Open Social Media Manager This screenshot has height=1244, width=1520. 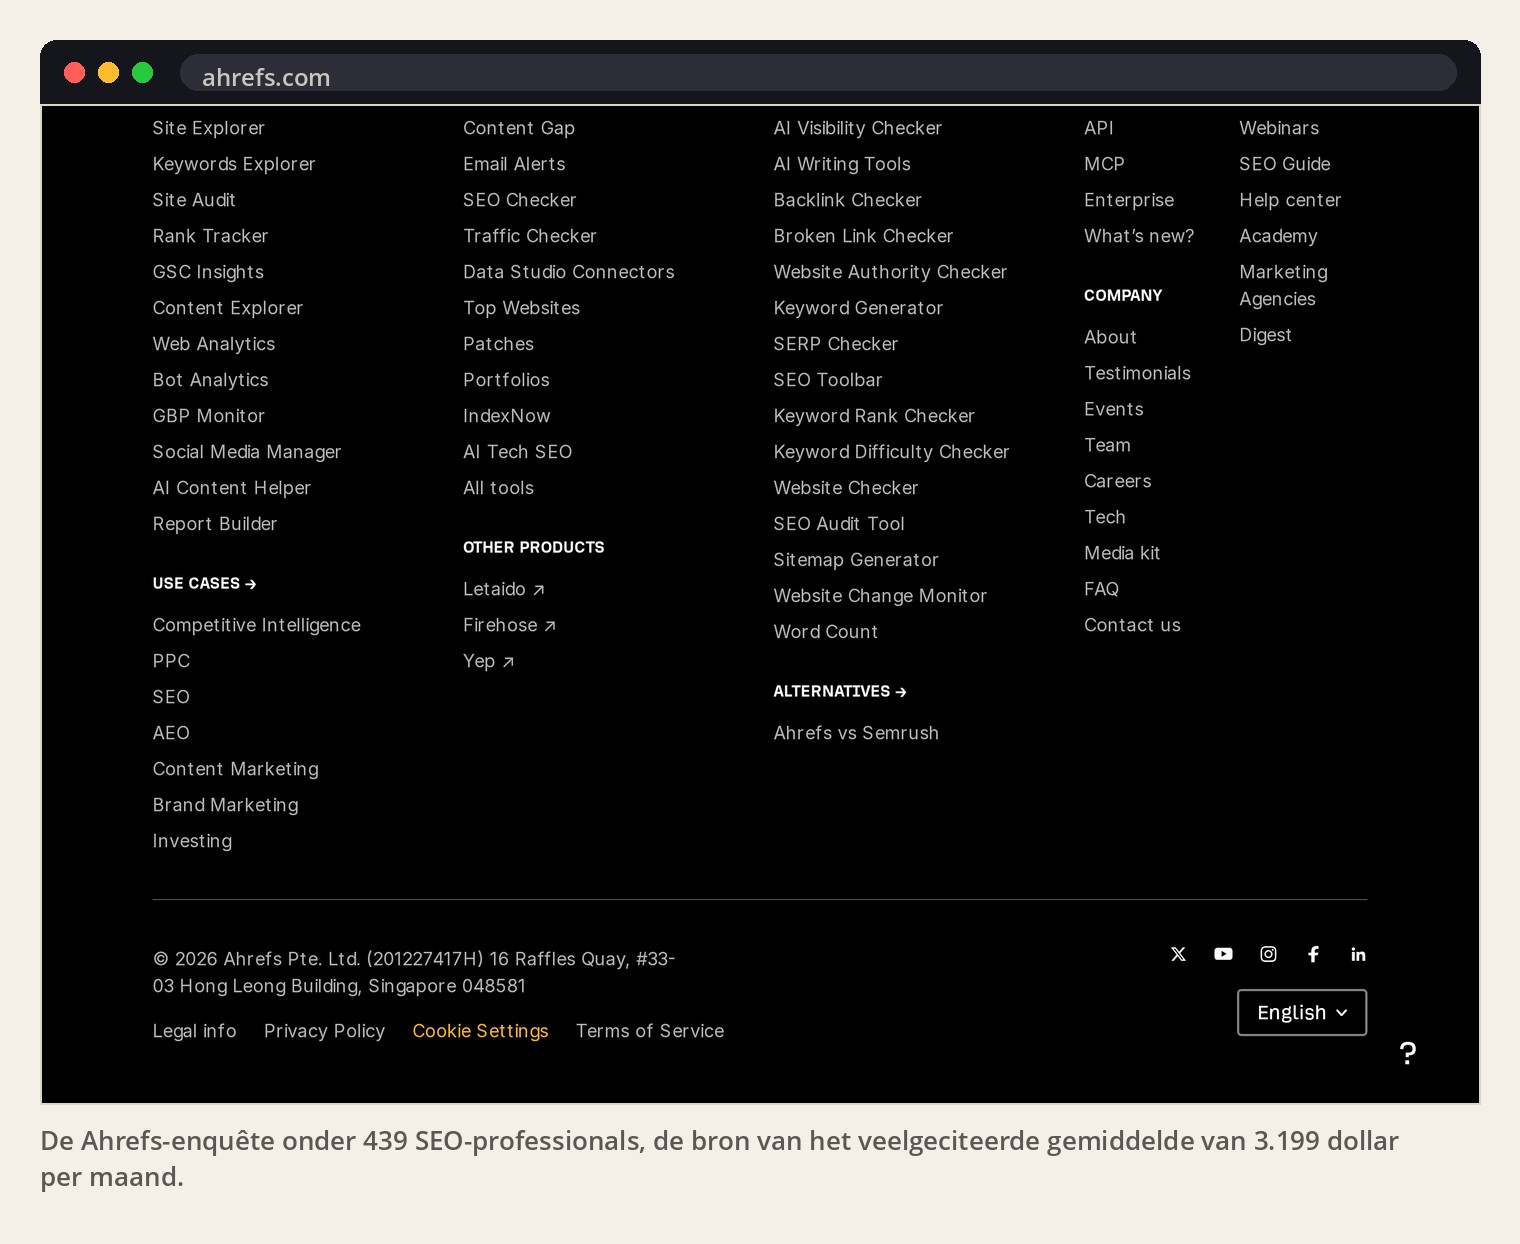[x=247, y=452]
